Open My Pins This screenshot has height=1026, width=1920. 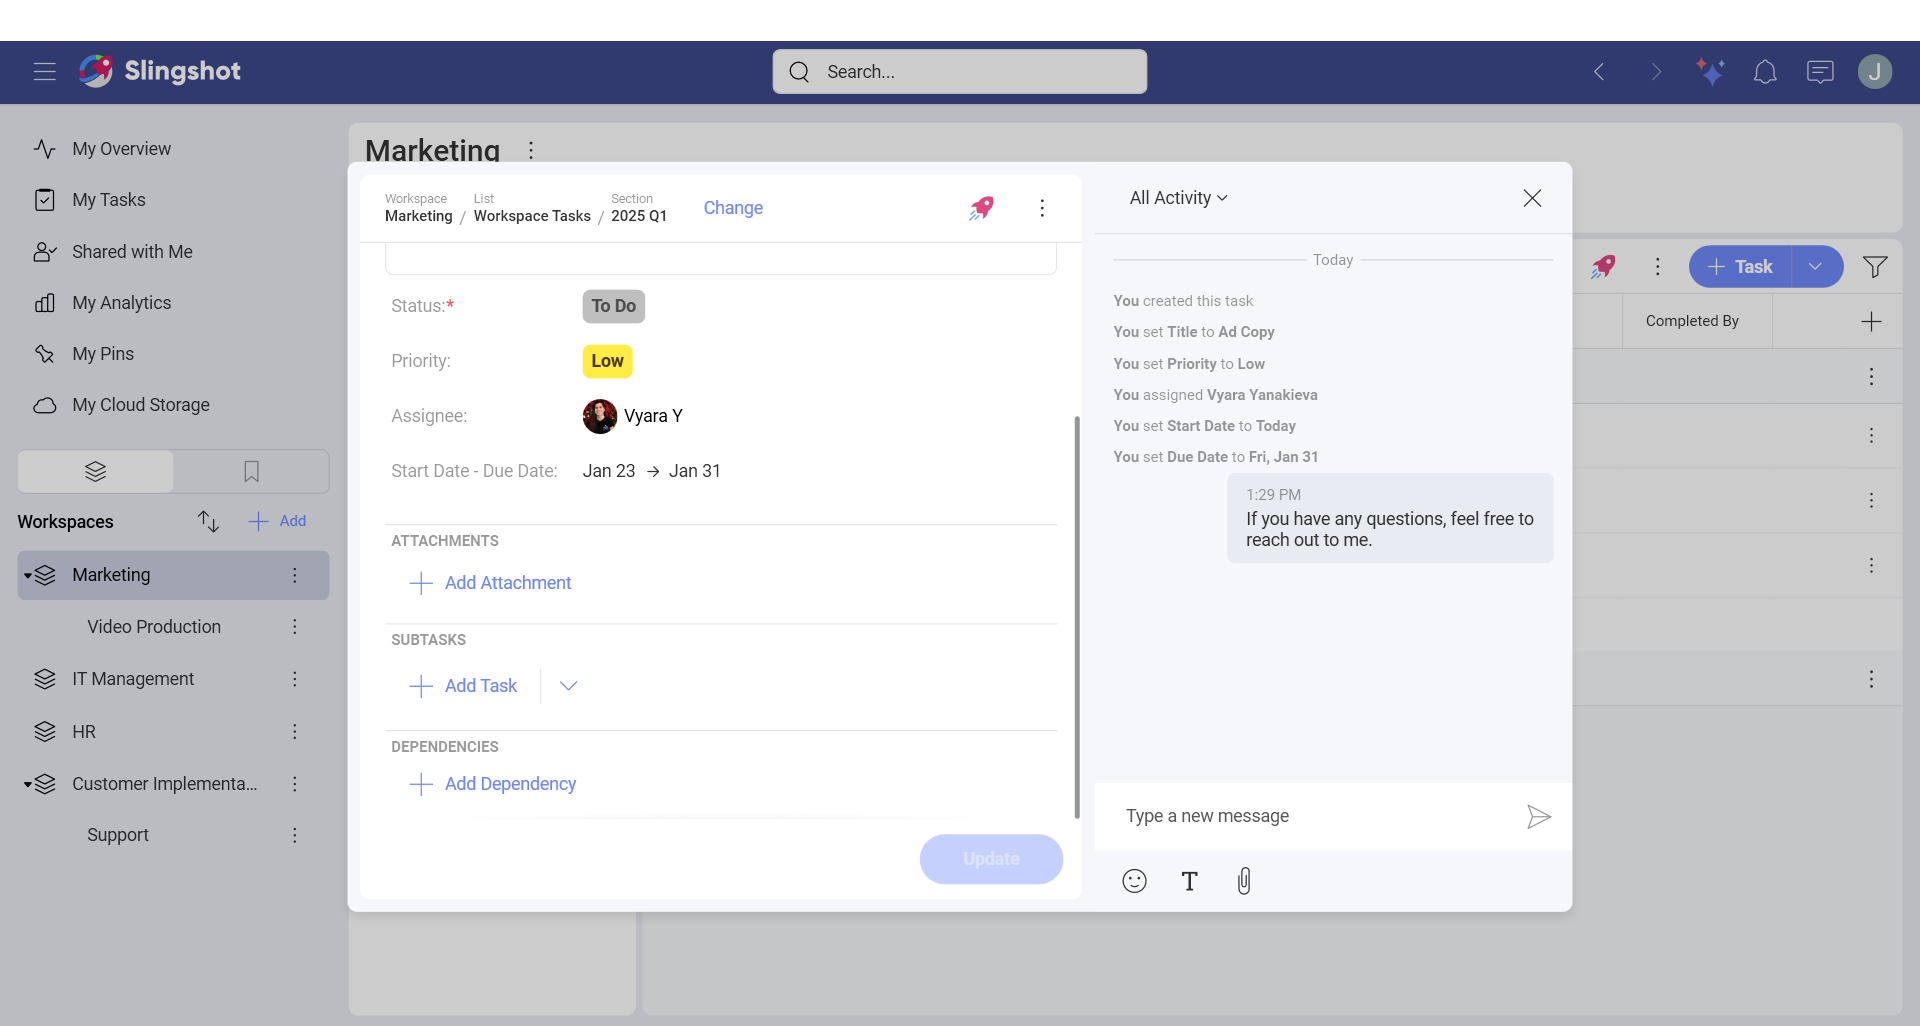102,354
